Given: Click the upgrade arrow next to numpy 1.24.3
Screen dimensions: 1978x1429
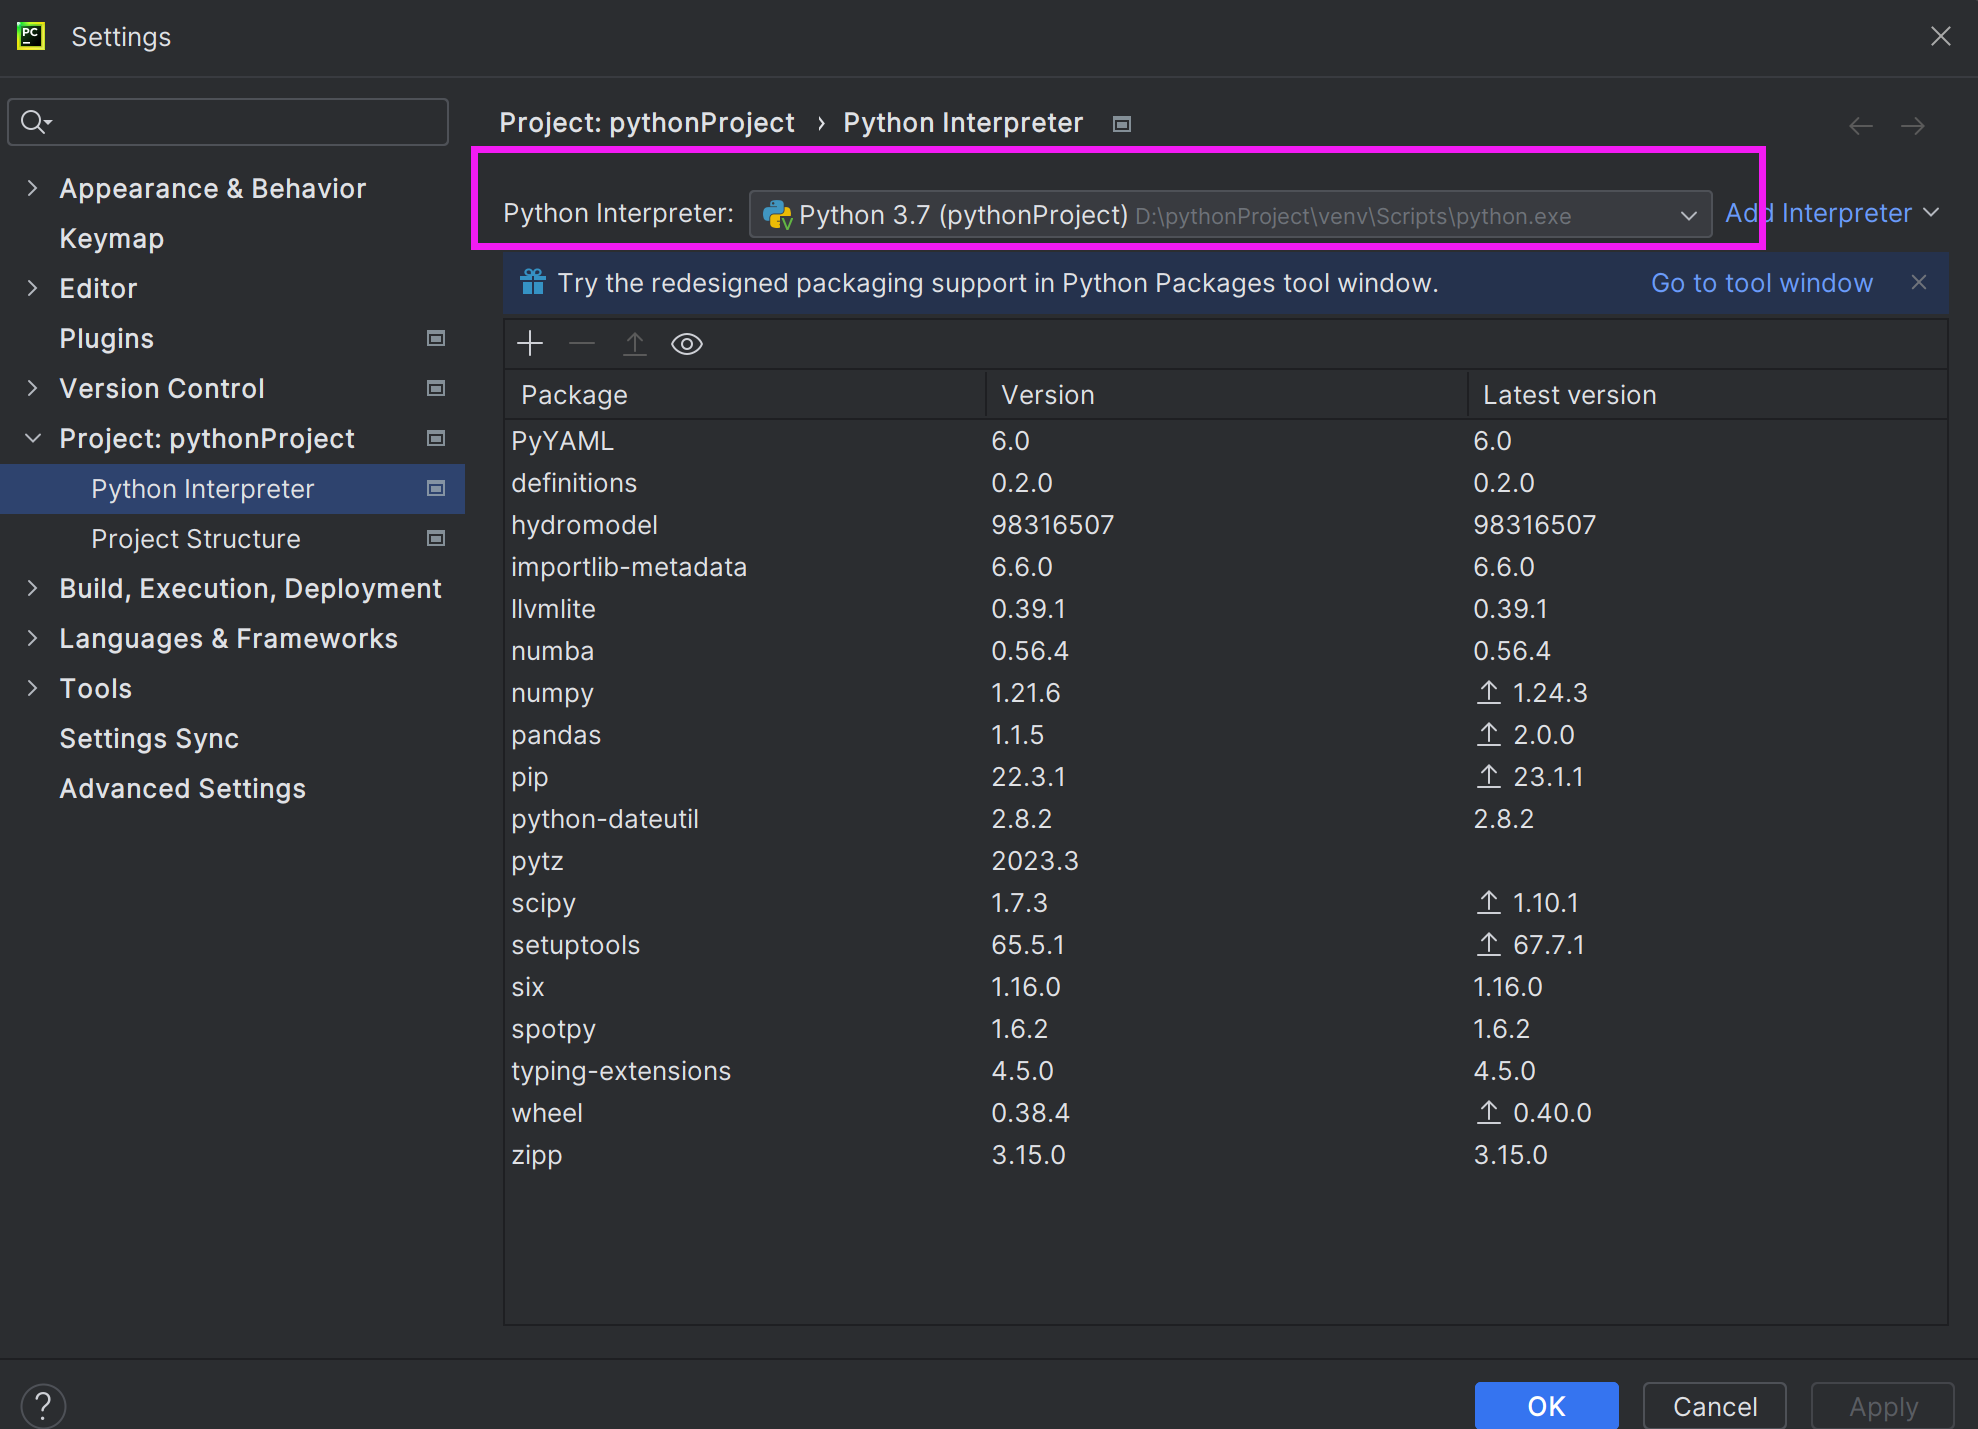Looking at the screenshot, I should [1488, 692].
